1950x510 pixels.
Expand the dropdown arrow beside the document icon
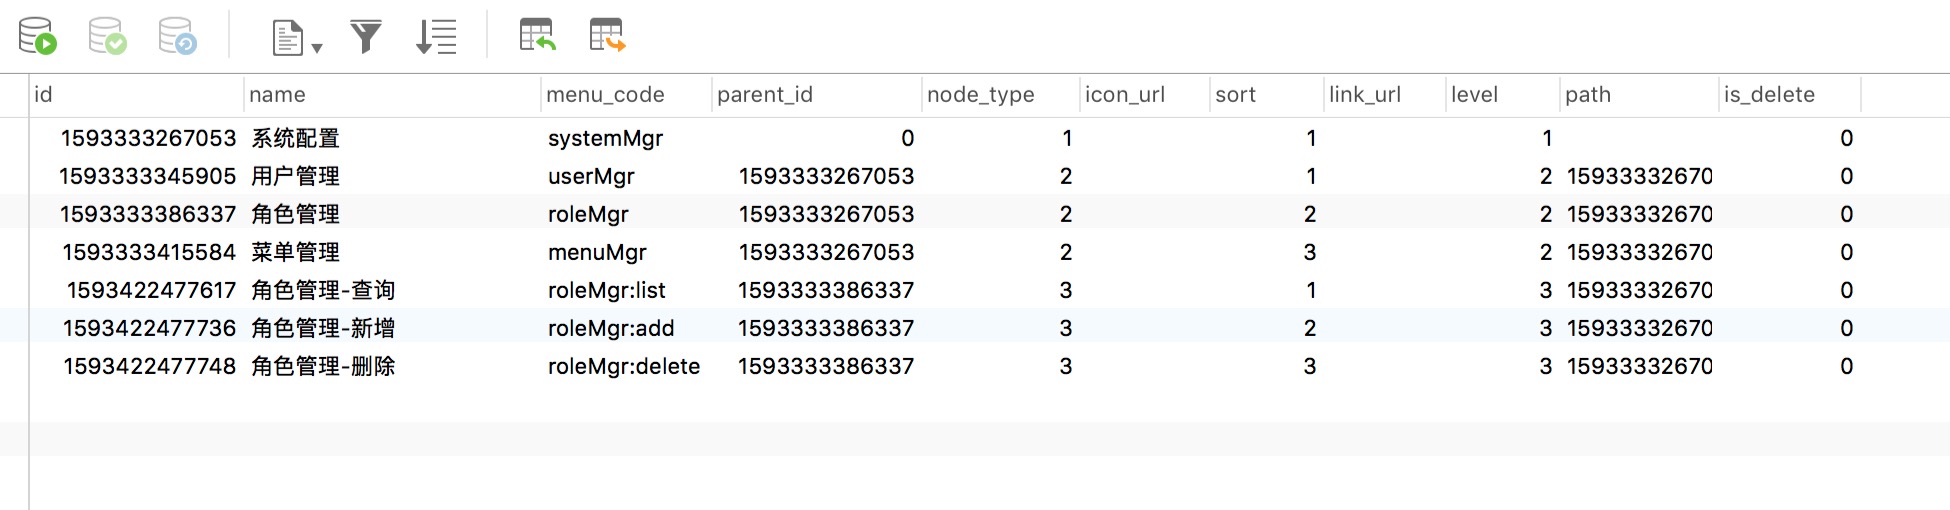click(317, 48)
